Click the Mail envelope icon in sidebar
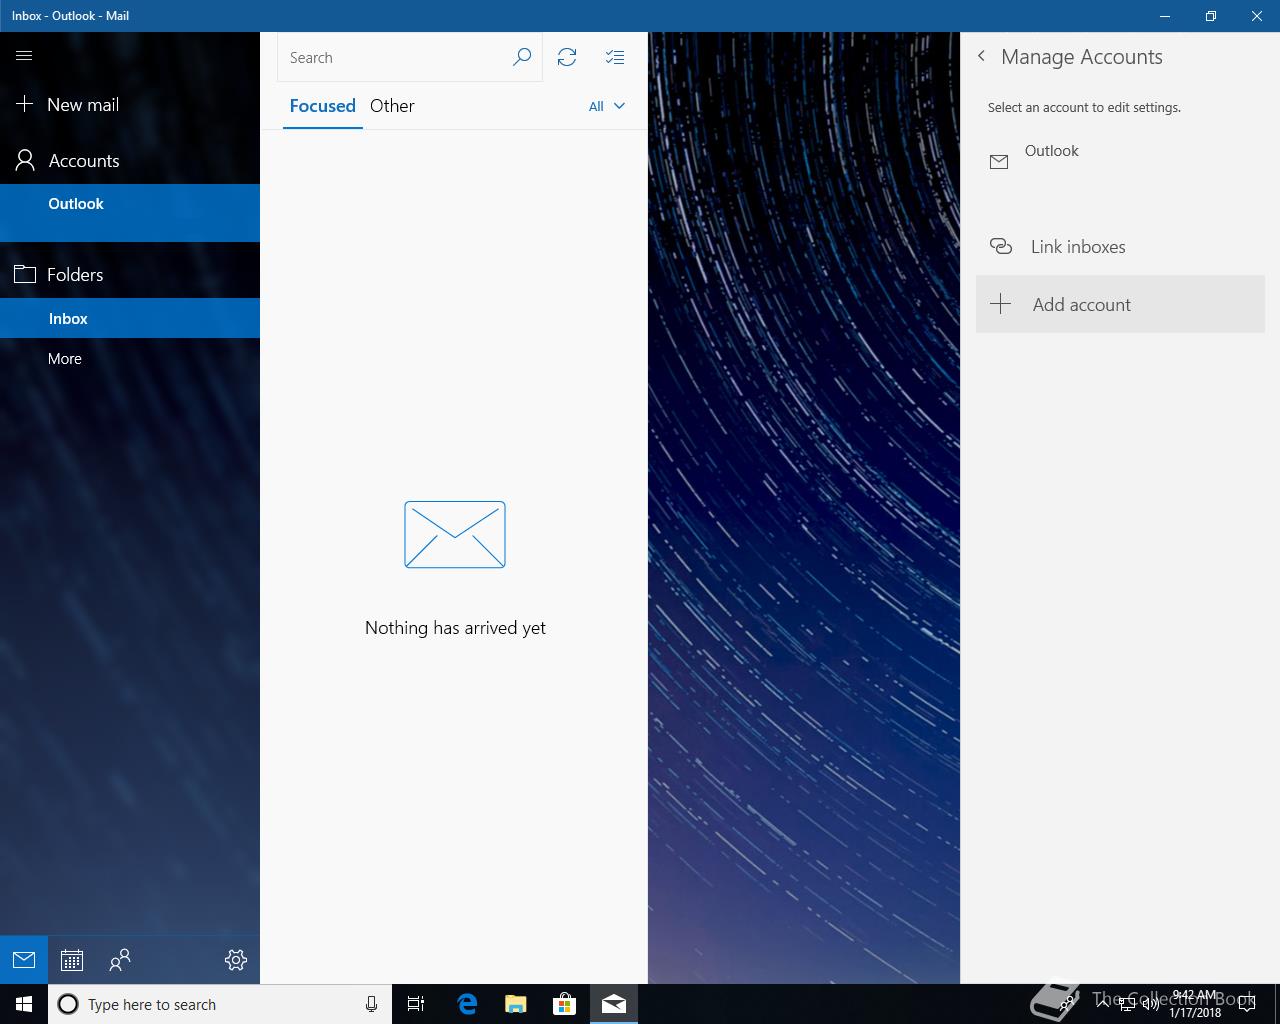Image resolution: width=1280 pixels, height=1024 pixels. tap(24, 960)
